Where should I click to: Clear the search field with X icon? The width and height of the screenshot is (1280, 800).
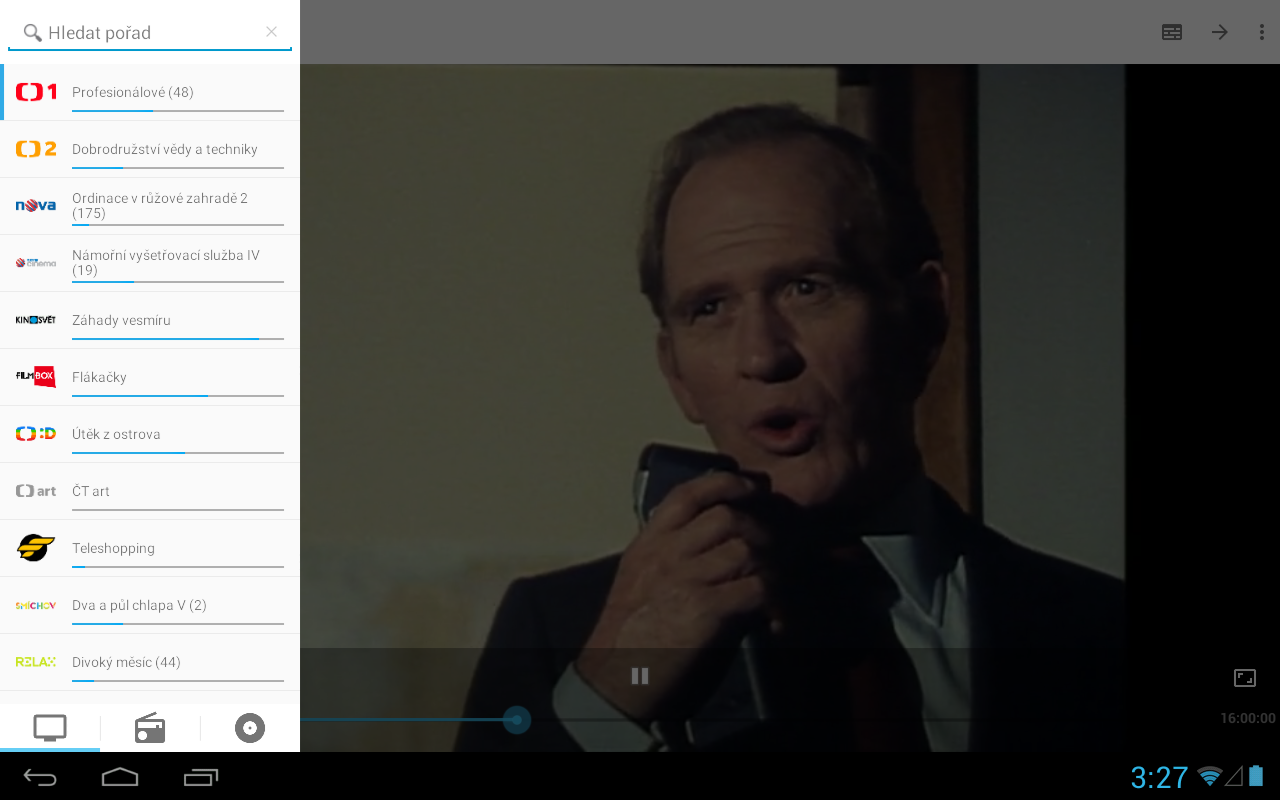click(x=271, y=32)
